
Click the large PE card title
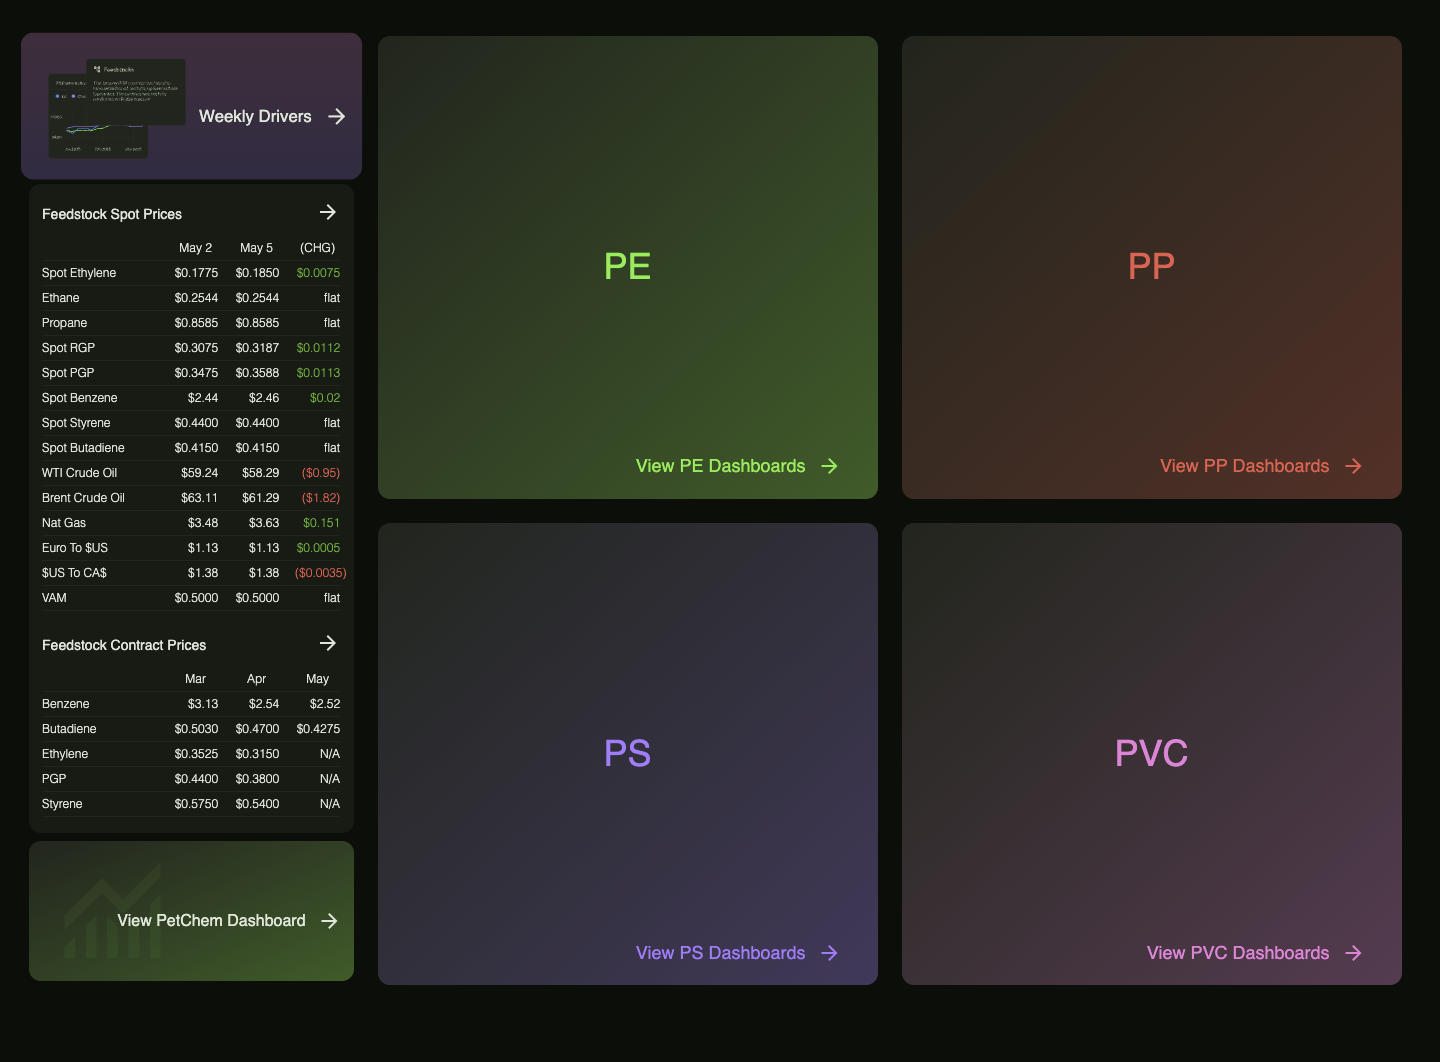(627, 266)
